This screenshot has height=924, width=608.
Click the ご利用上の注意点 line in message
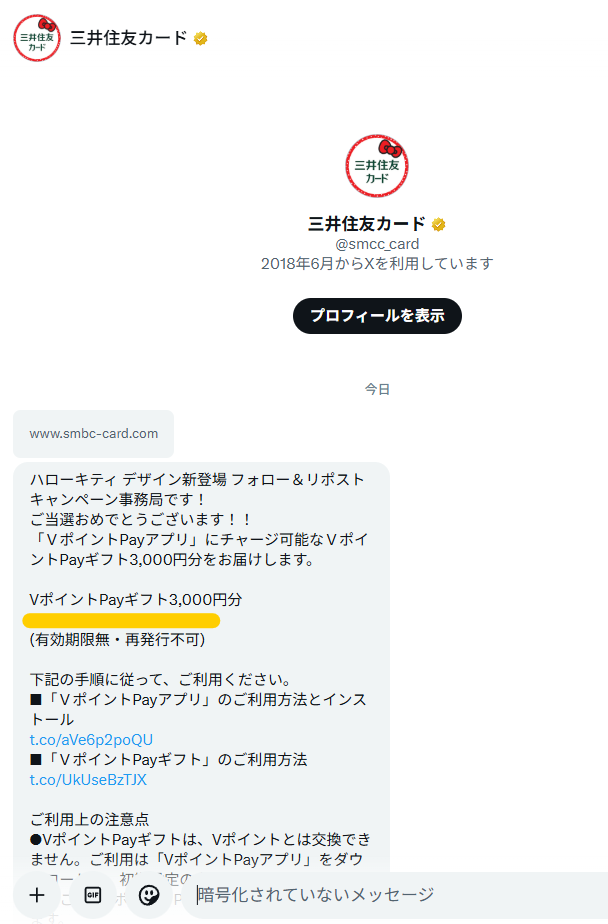point(90,820)
